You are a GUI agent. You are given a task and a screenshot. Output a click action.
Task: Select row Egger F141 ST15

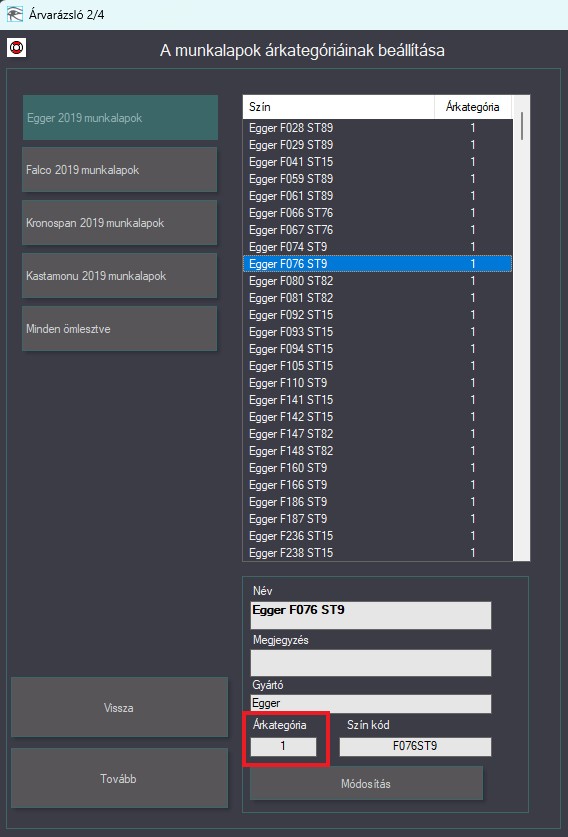pos(377,400)
